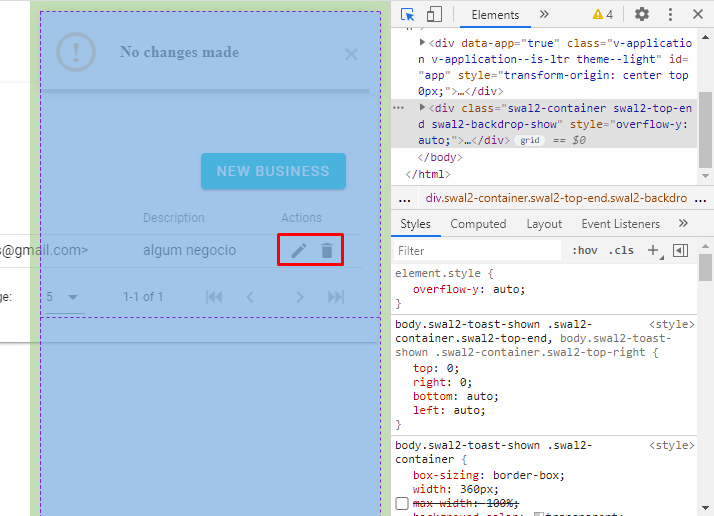Open the node actions ellipsis in DOM tree
Screen dimensions: 714x516
click(x=398, y=108)
